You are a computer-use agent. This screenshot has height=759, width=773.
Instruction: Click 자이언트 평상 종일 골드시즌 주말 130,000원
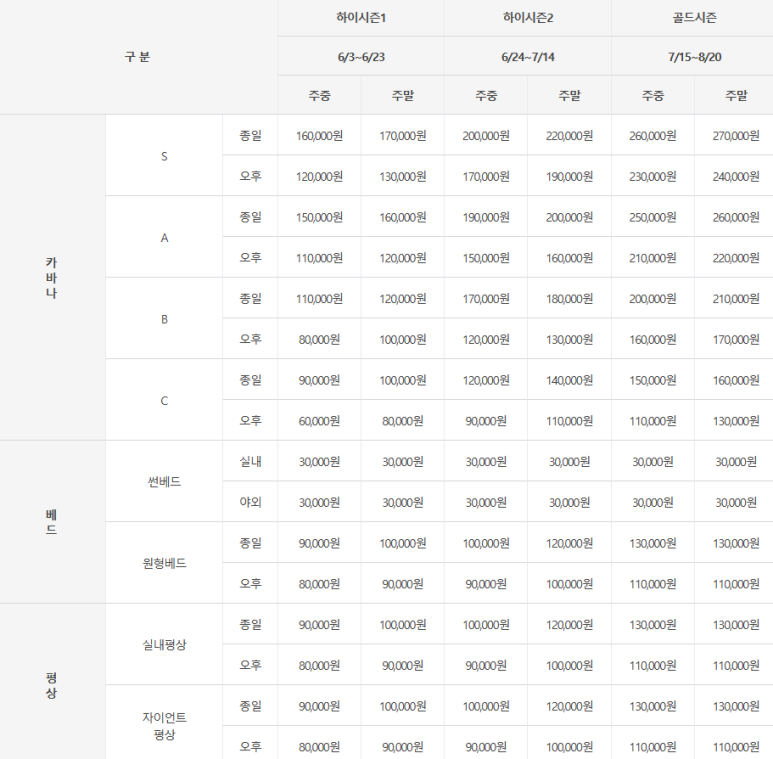click(x=736, y=706)
